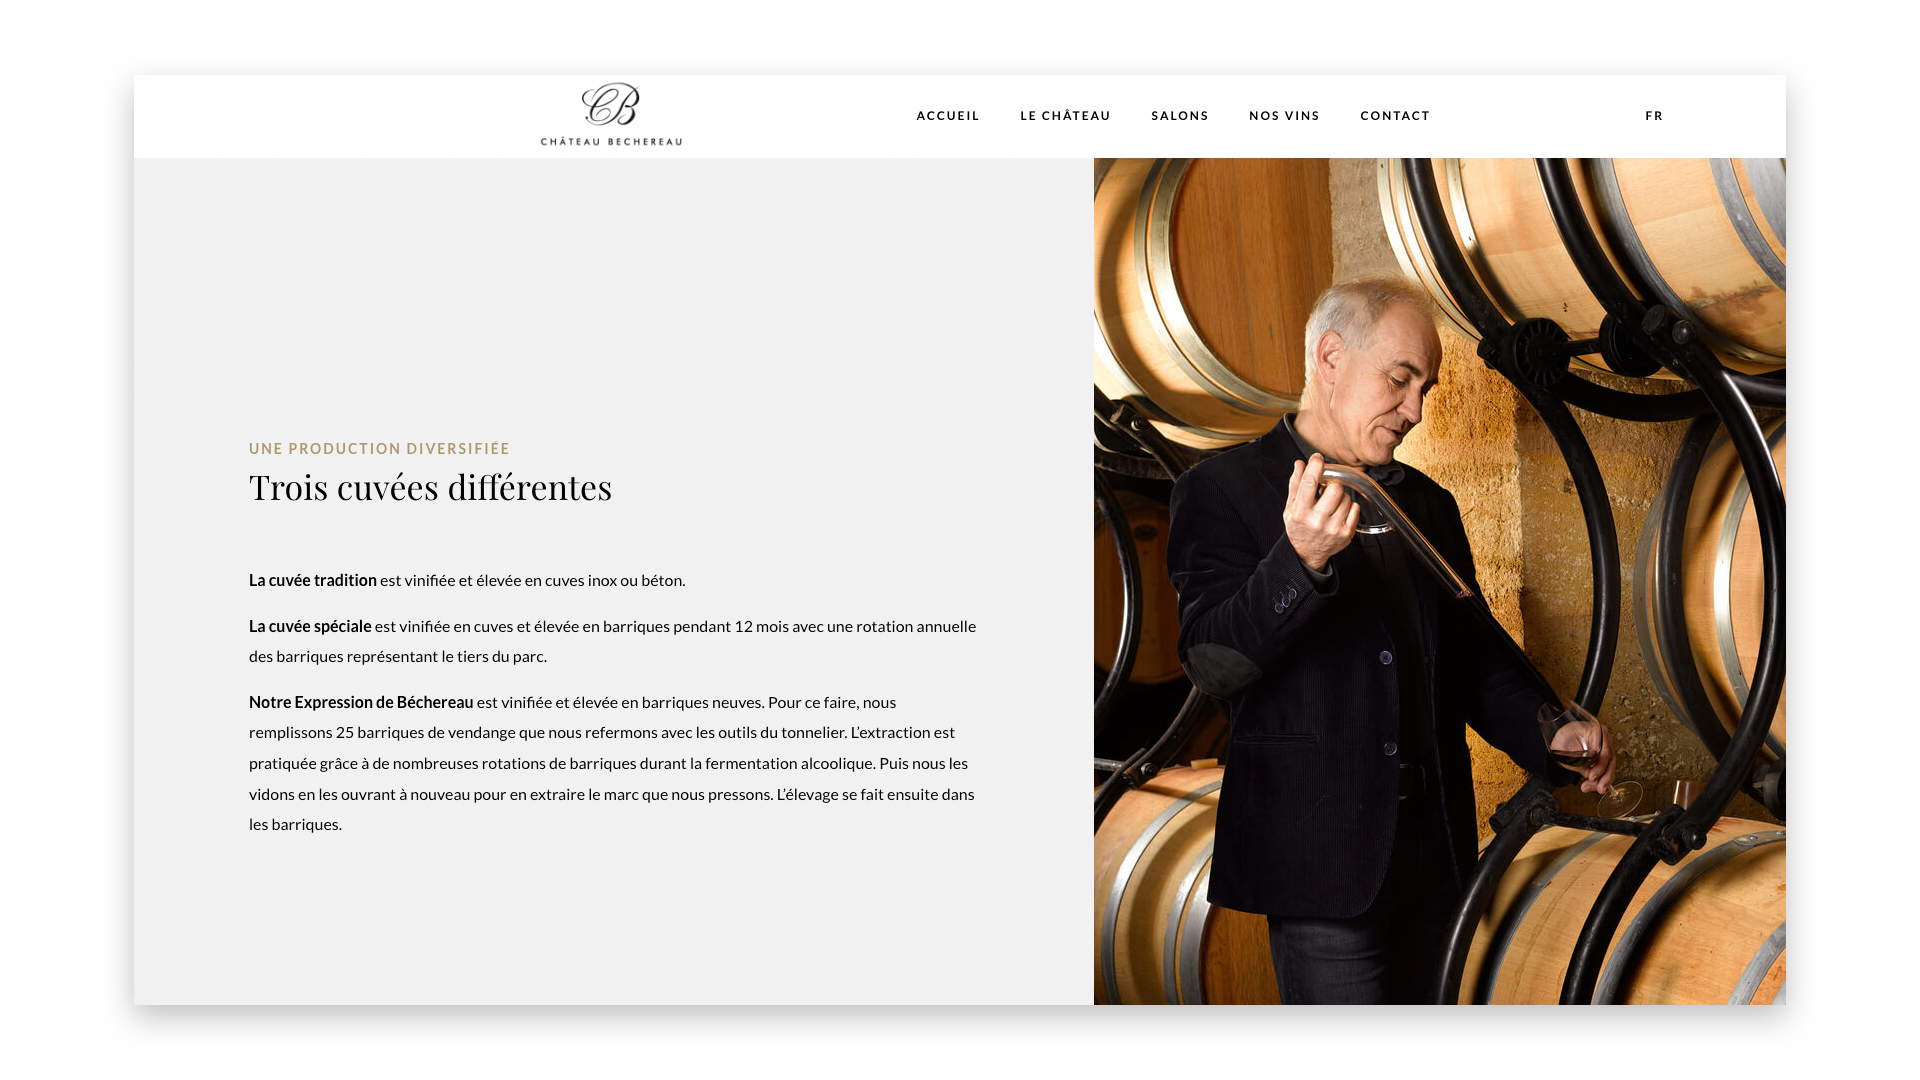Click the CB monogram in the logo
The image size is (1920, 1080).
610,104
